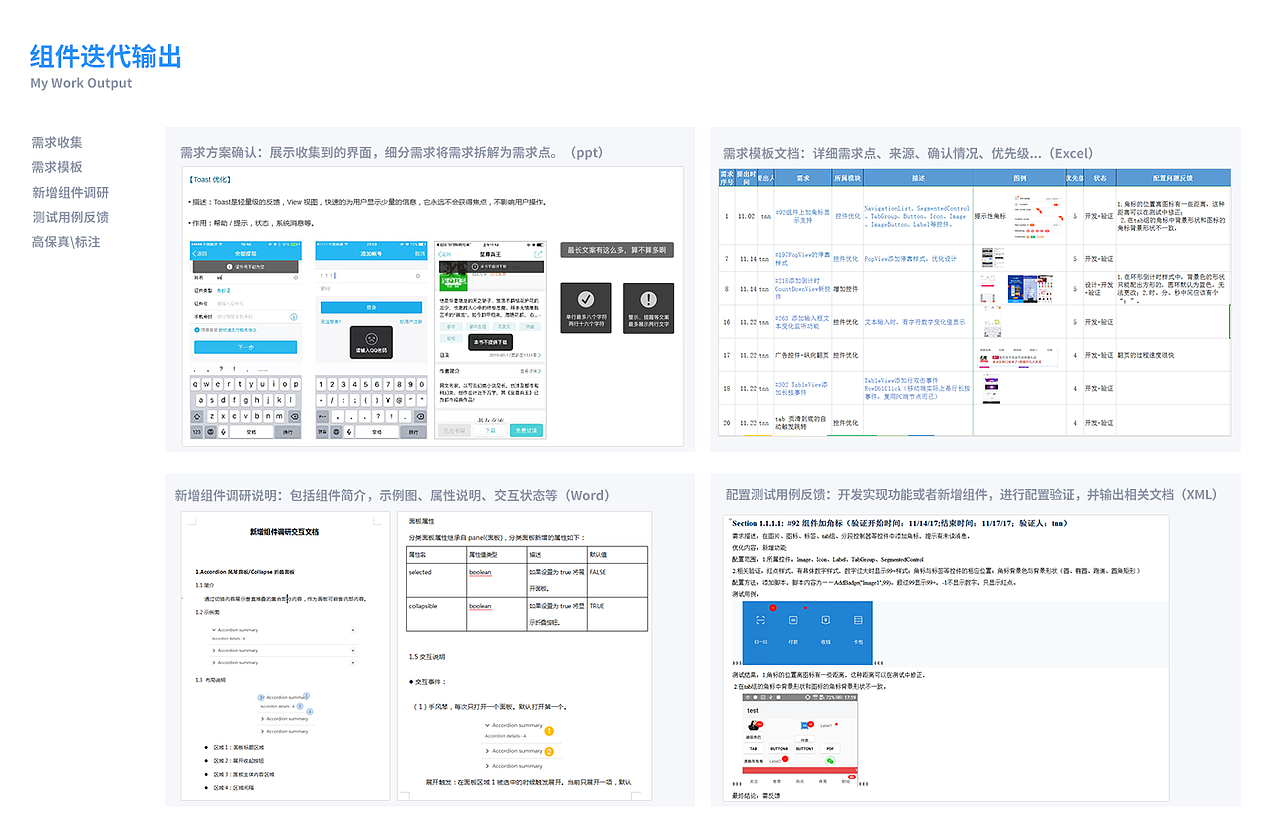This screenshot has height=832, width=1280.
Task: Click the #218添加倒计时CountDownView cell
Action: click(802, 288)
